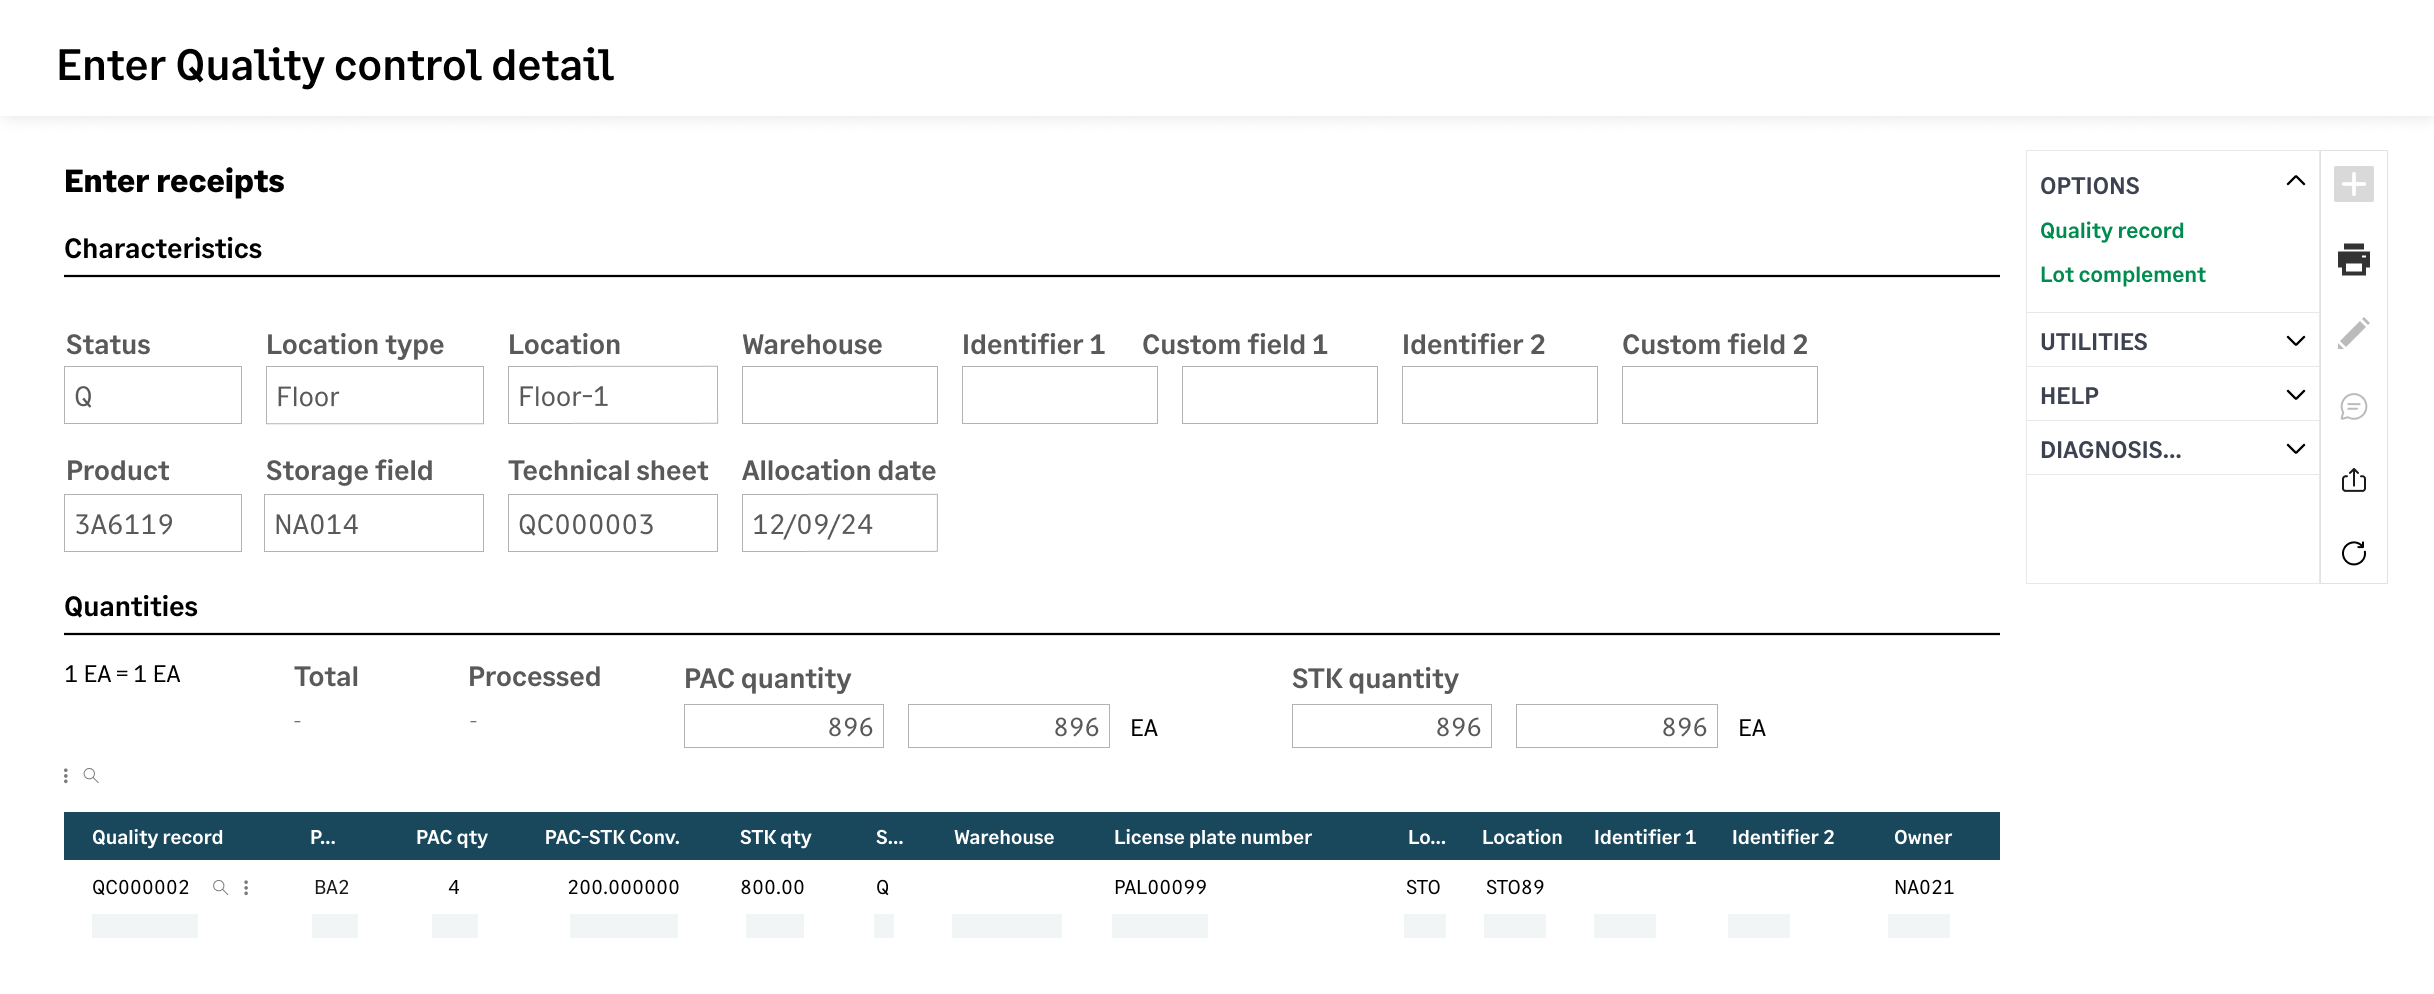Viewport: 2434px width, 994px height.
Task: Click the Storage field NA014
Action: pos(374,523)
